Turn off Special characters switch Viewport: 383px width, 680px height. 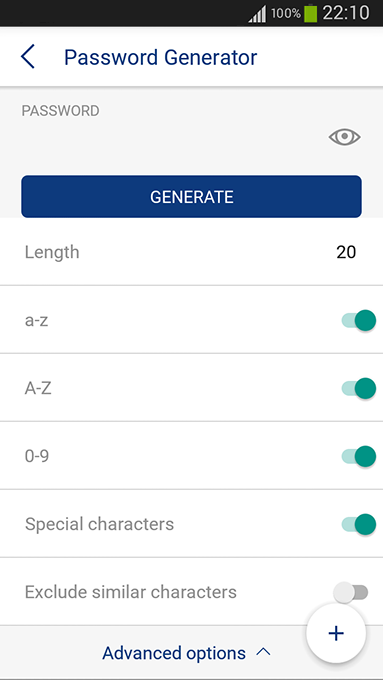coord(359,524)
